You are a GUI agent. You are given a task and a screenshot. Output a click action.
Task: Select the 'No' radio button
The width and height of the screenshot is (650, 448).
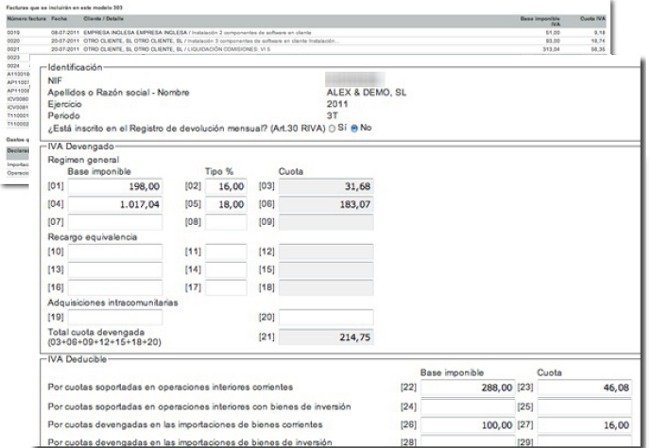coord(354,128)
